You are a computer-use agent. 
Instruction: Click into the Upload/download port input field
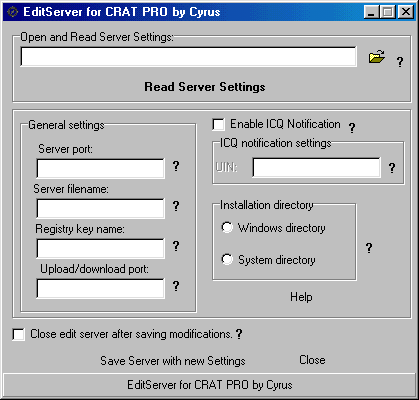coord(100,289)
